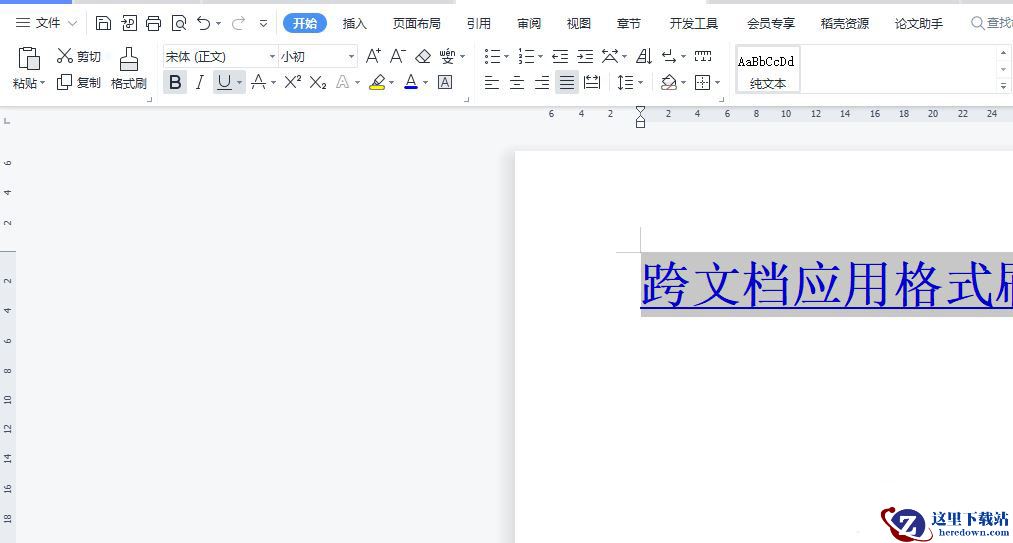
Task: Switch to the 章节 tab
Action: (629, 24)
